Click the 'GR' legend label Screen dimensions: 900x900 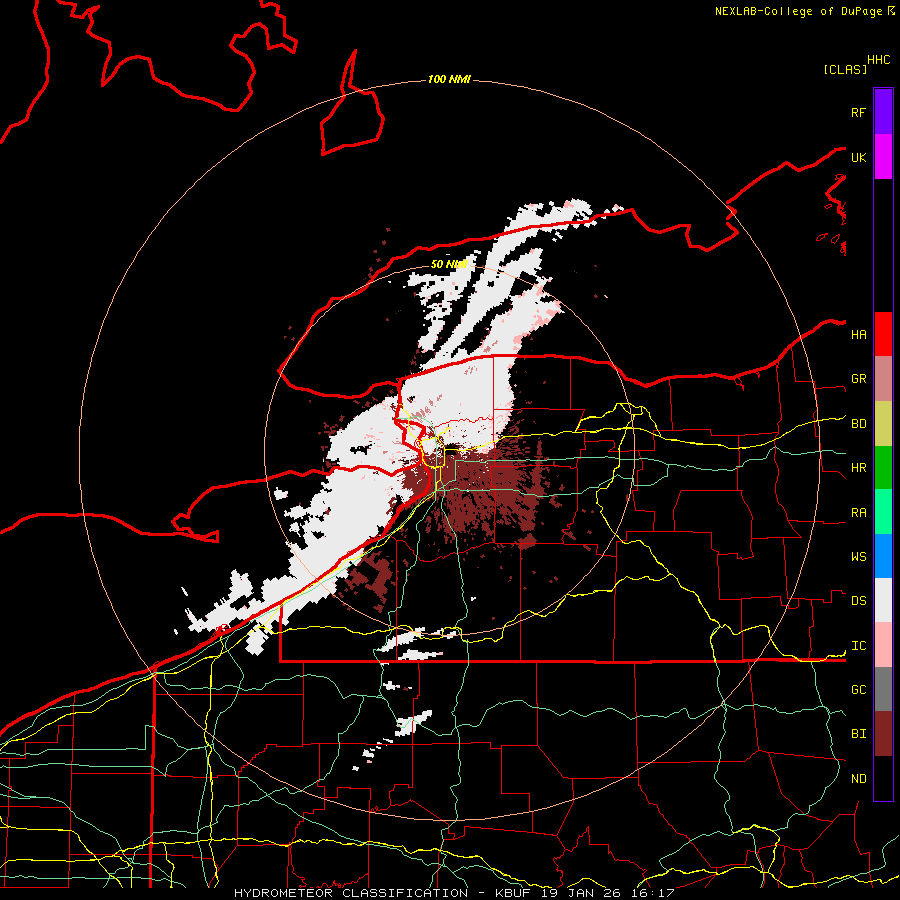(859, 379)
